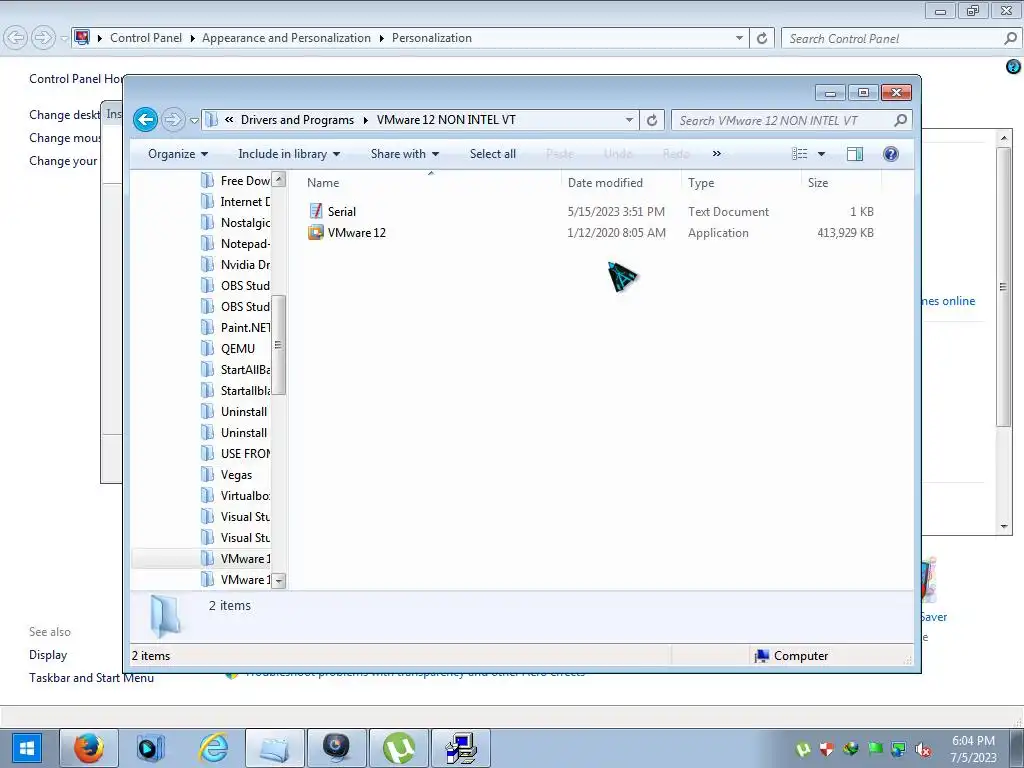
Task: Open Control Panel address history dropdown
Action: 739,39
